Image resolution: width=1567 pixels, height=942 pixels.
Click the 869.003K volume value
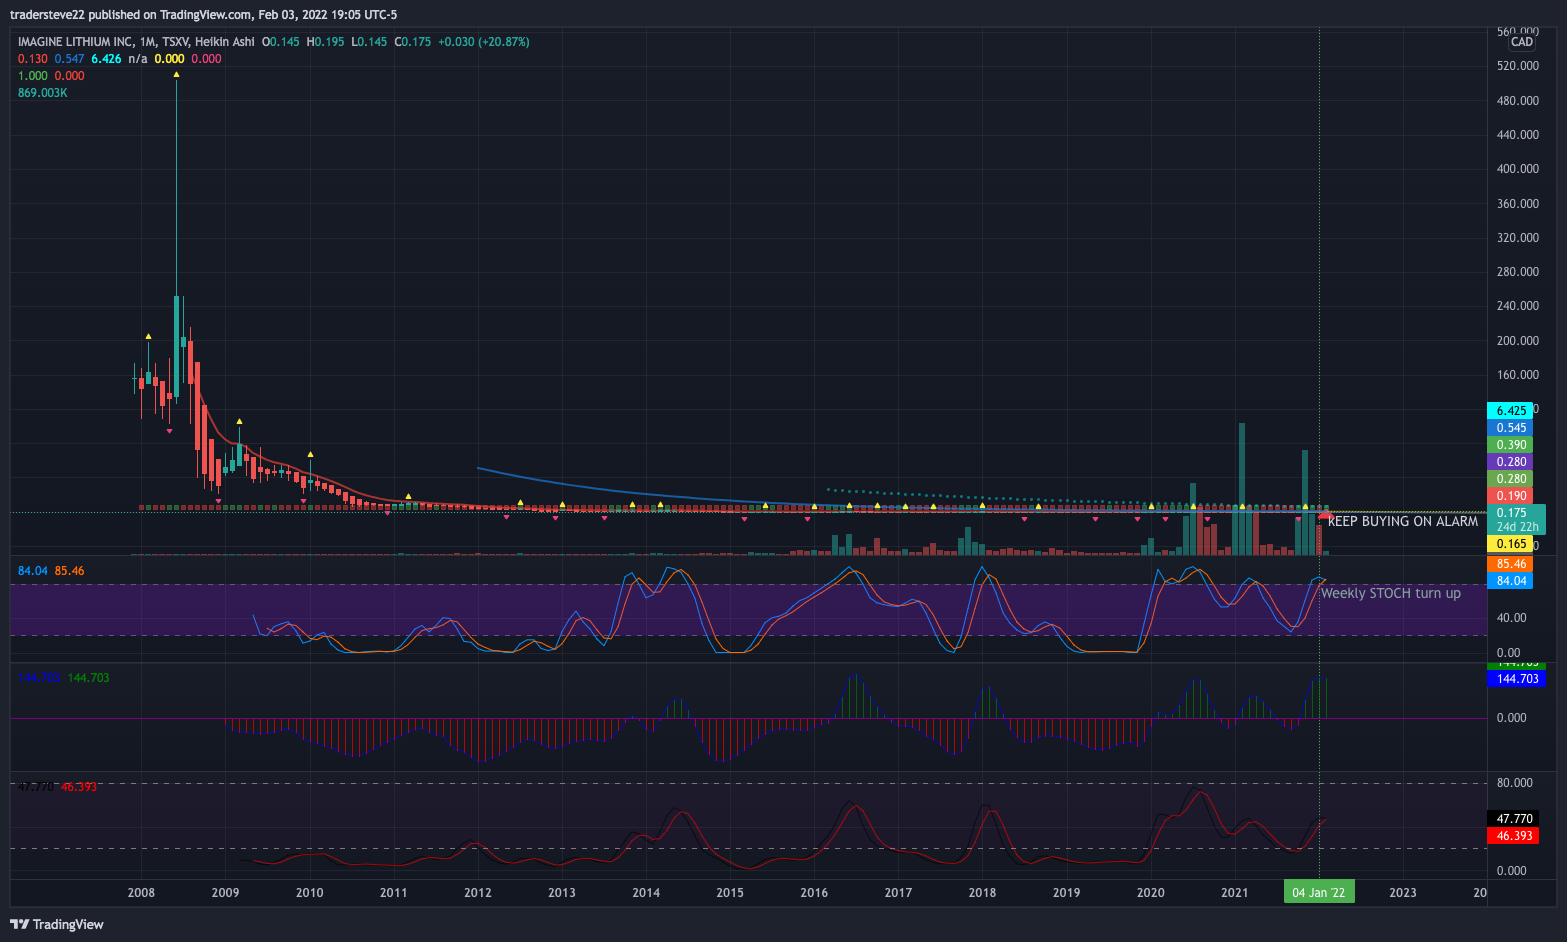(x=43, y=93)
